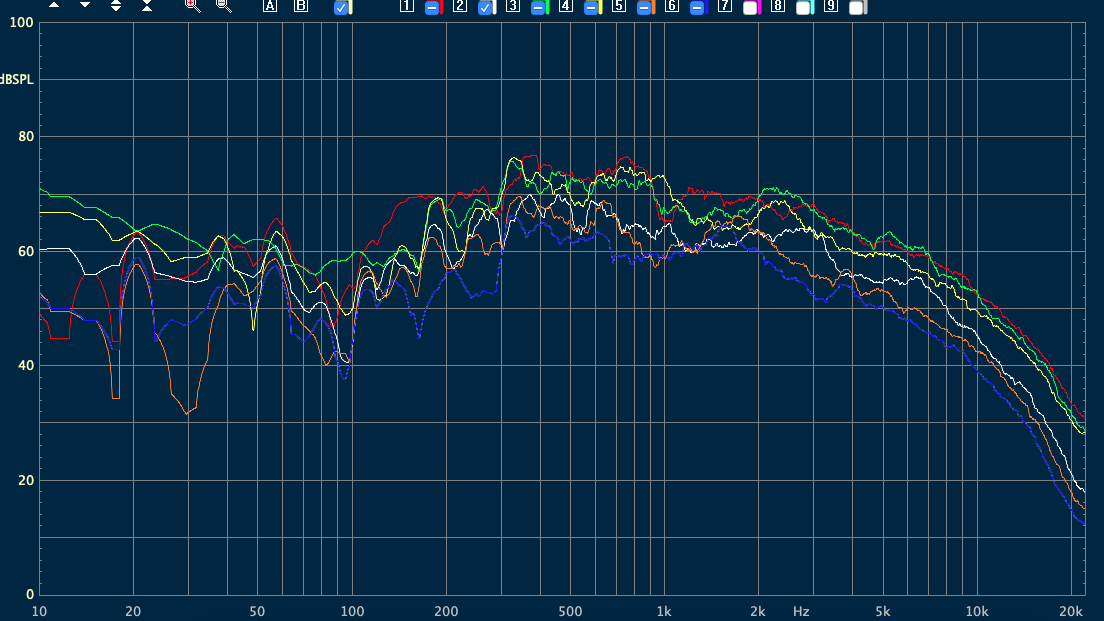Click the 60 value on the dB axis
The image size is (1104, 621).
25,251
